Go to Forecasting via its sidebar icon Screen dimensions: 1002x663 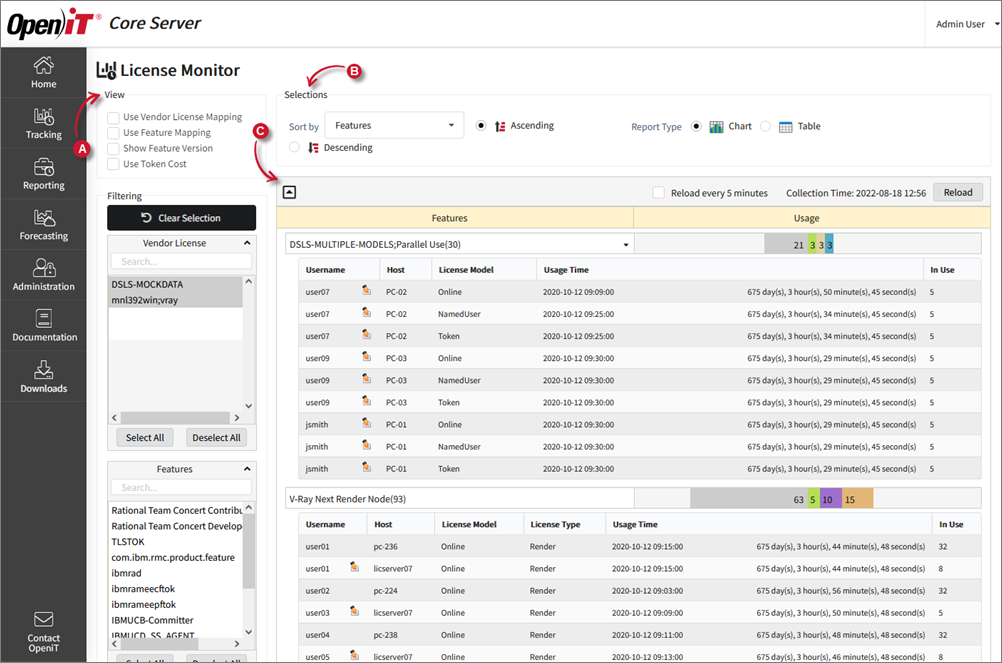[x=43, y=224]
